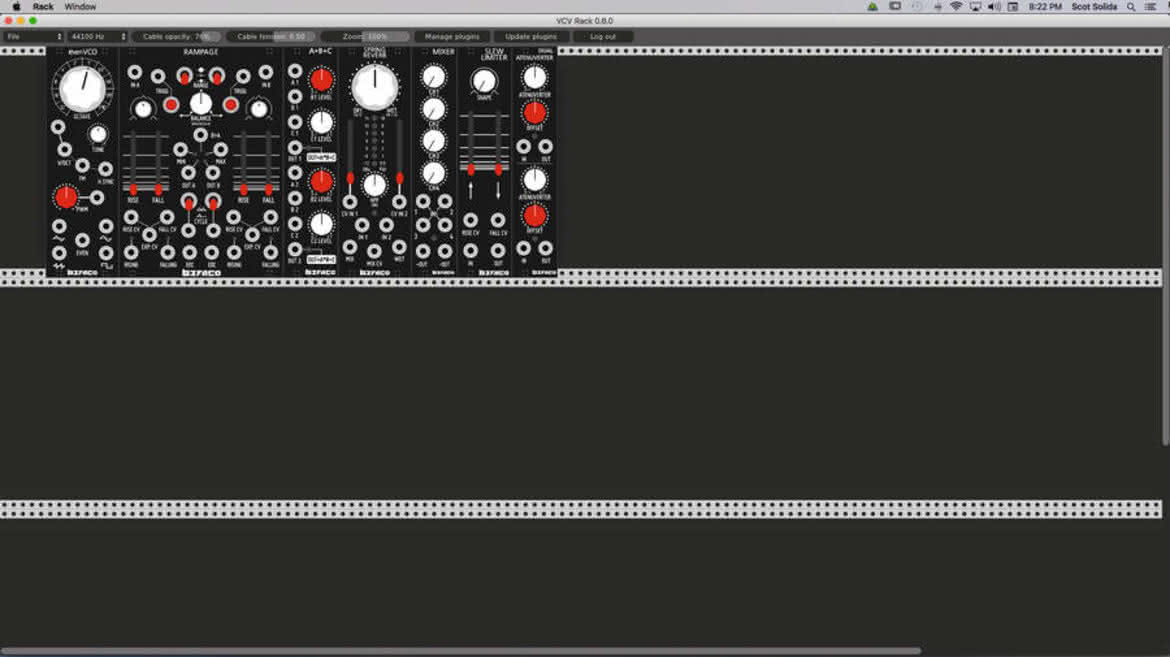1170x657 pixels.
Task: Click the large EvenVCO octave knob
Action: [82, 88]
